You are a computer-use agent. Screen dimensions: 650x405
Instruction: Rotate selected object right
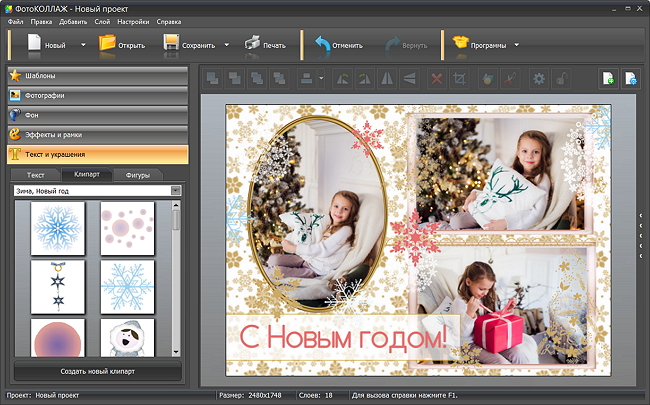365,78
